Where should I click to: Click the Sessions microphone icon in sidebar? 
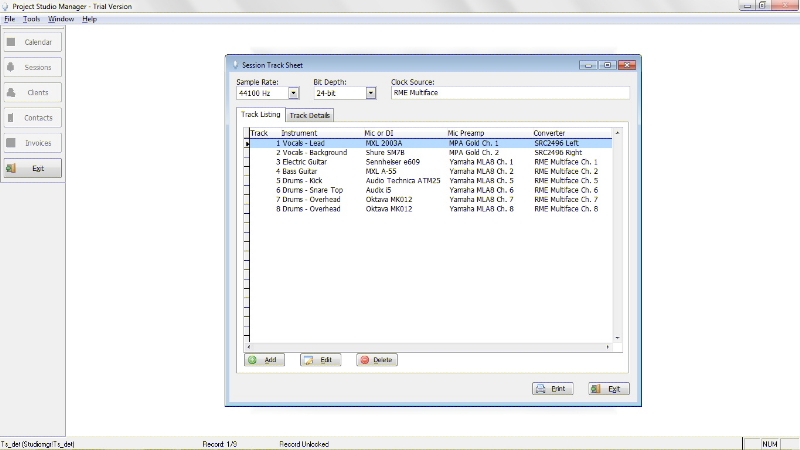point(12,67)
